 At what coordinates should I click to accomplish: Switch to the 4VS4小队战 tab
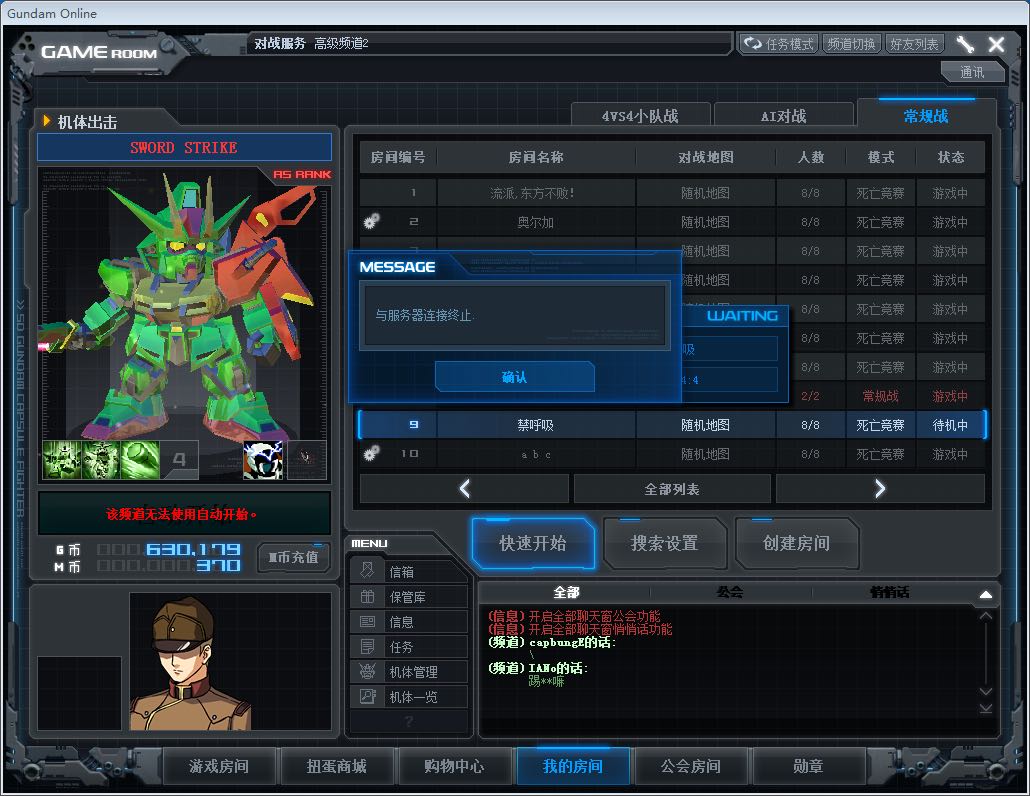[640, 116]
